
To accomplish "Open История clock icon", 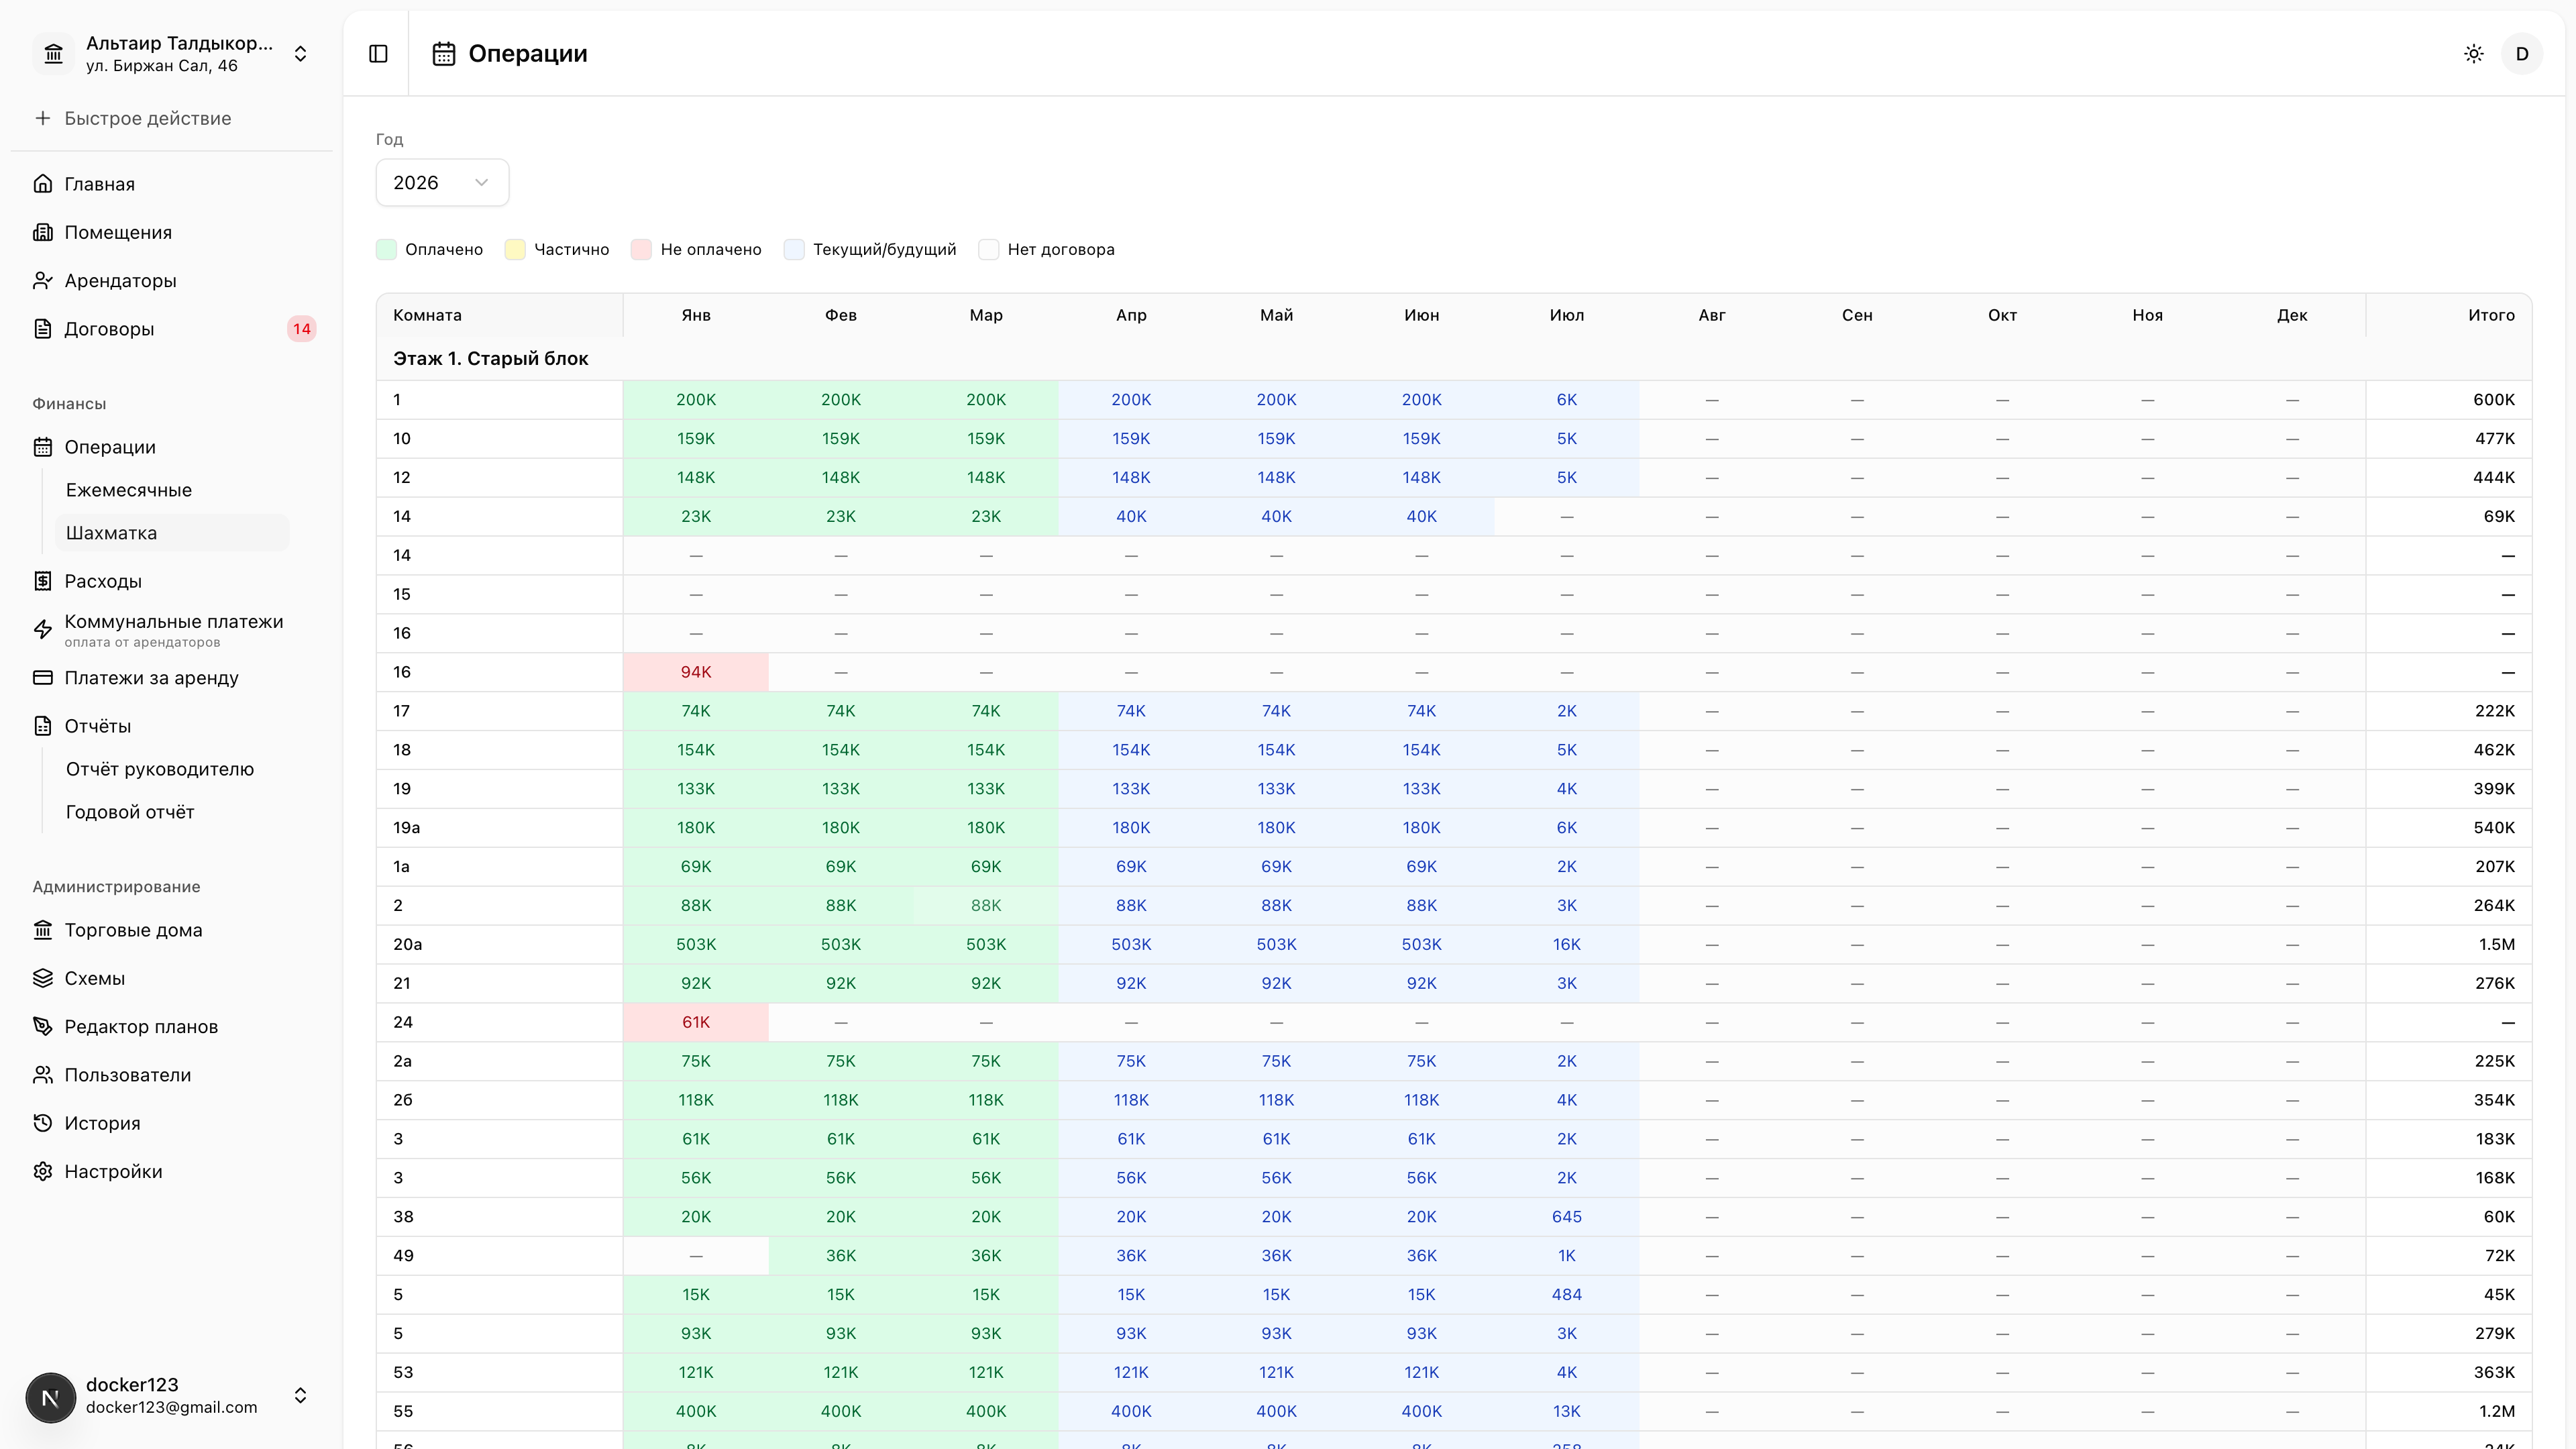I will click(43, 1123).
